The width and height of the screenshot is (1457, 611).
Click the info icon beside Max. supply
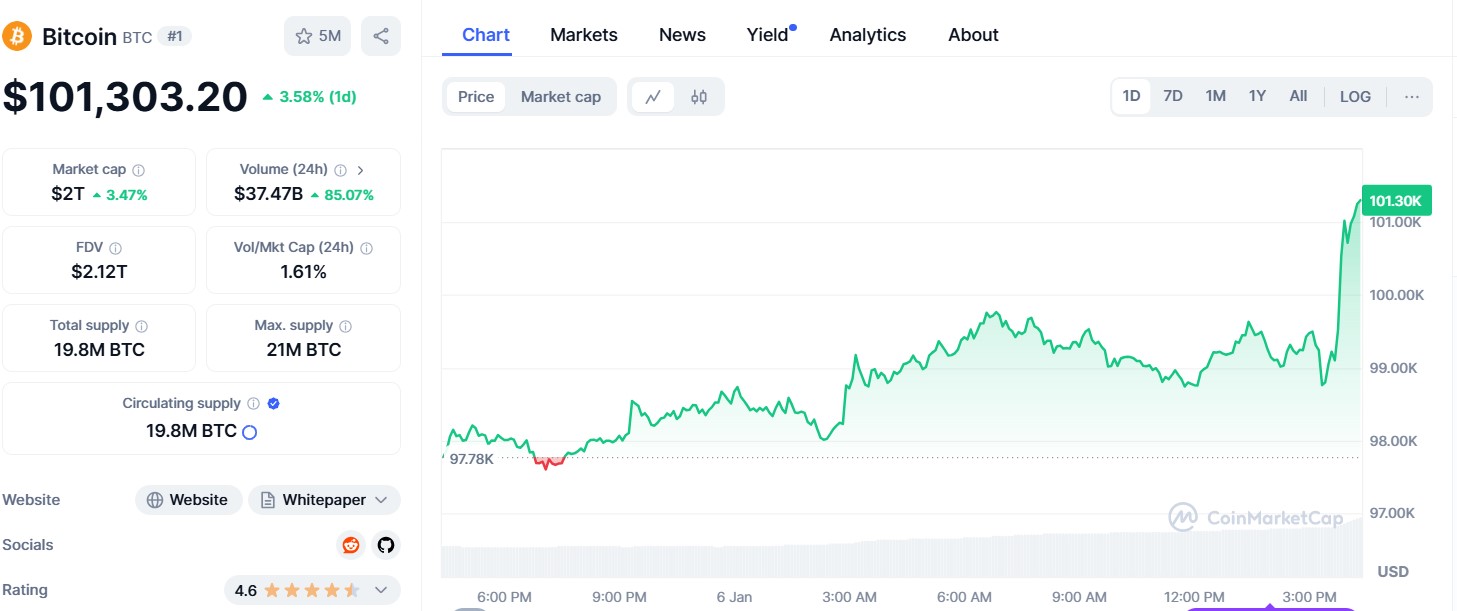(345, 326)
